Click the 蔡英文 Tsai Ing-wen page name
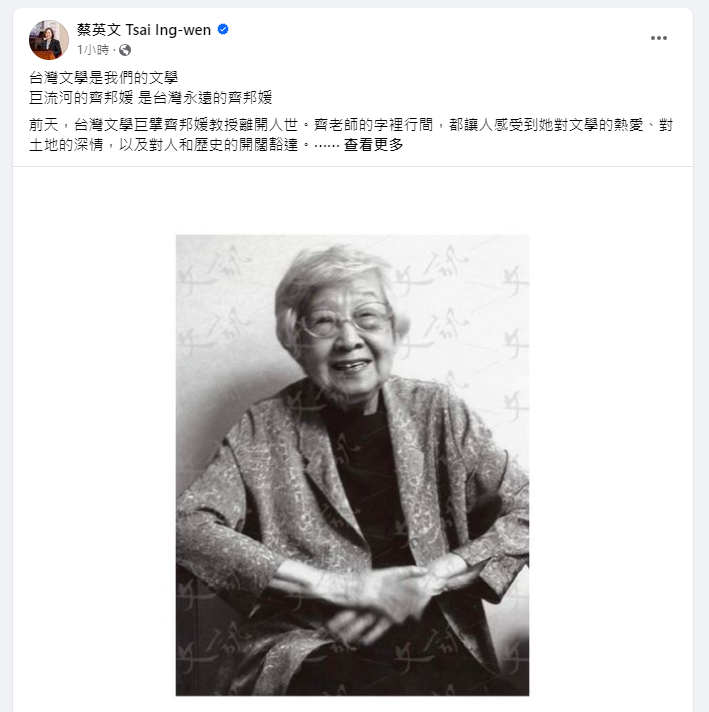709x712 pixels. pyautogui.click(x=144, y=30)
